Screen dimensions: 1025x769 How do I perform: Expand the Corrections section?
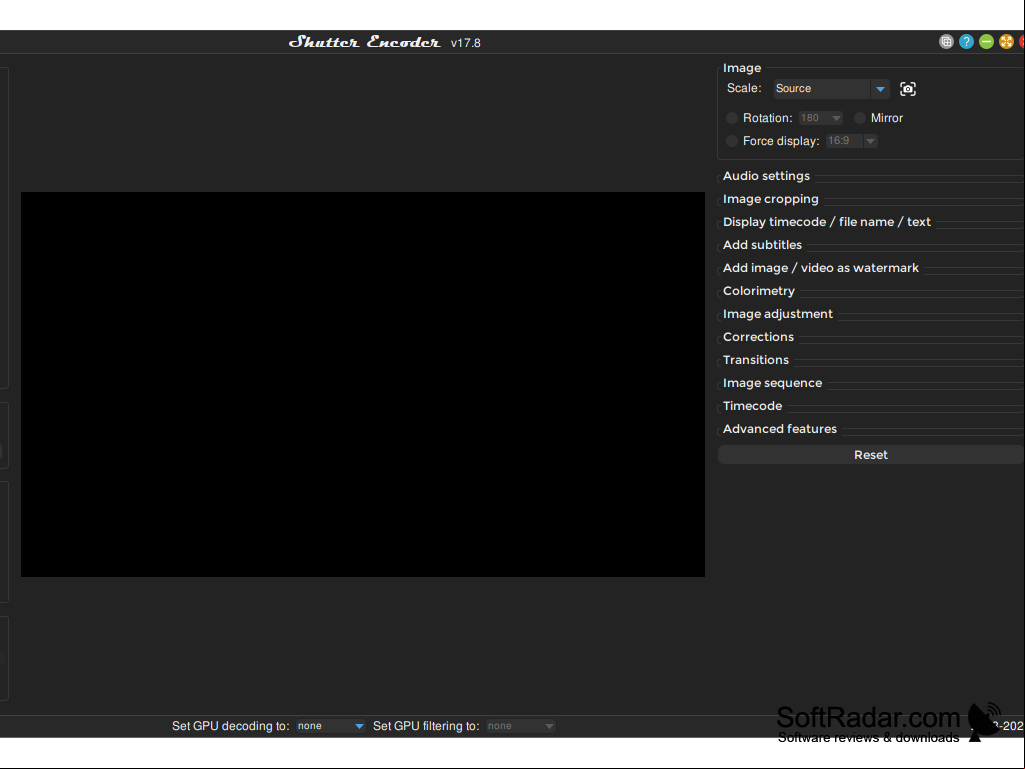(x=758, y=337)
